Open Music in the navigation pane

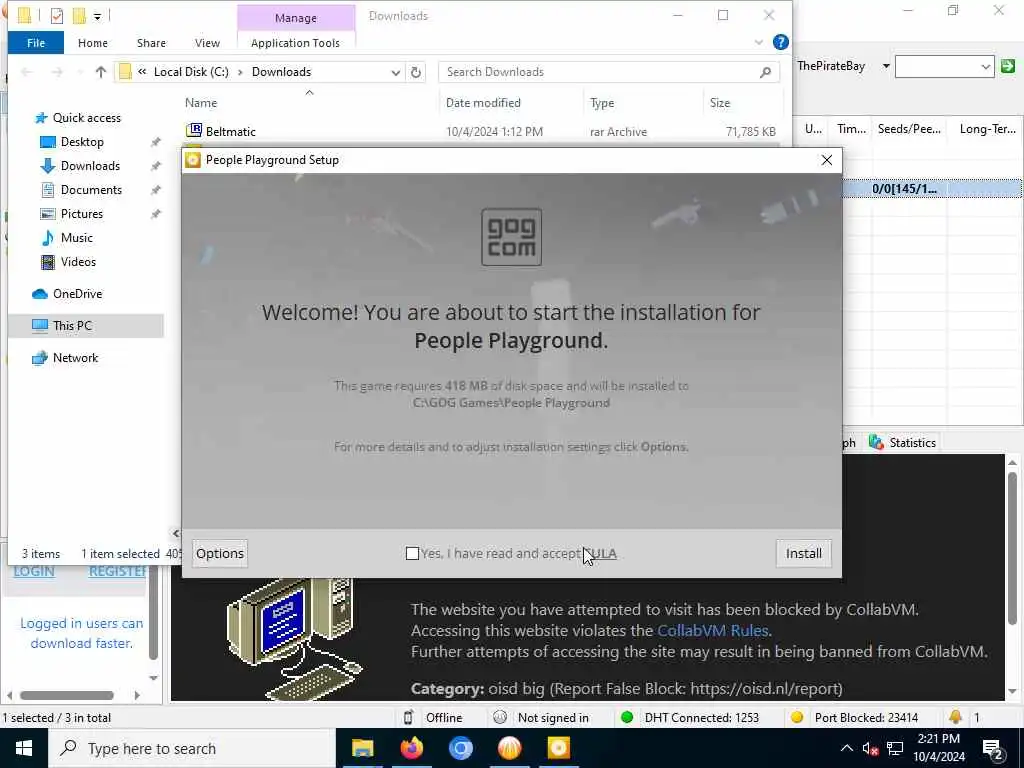(x=76, y=238)
